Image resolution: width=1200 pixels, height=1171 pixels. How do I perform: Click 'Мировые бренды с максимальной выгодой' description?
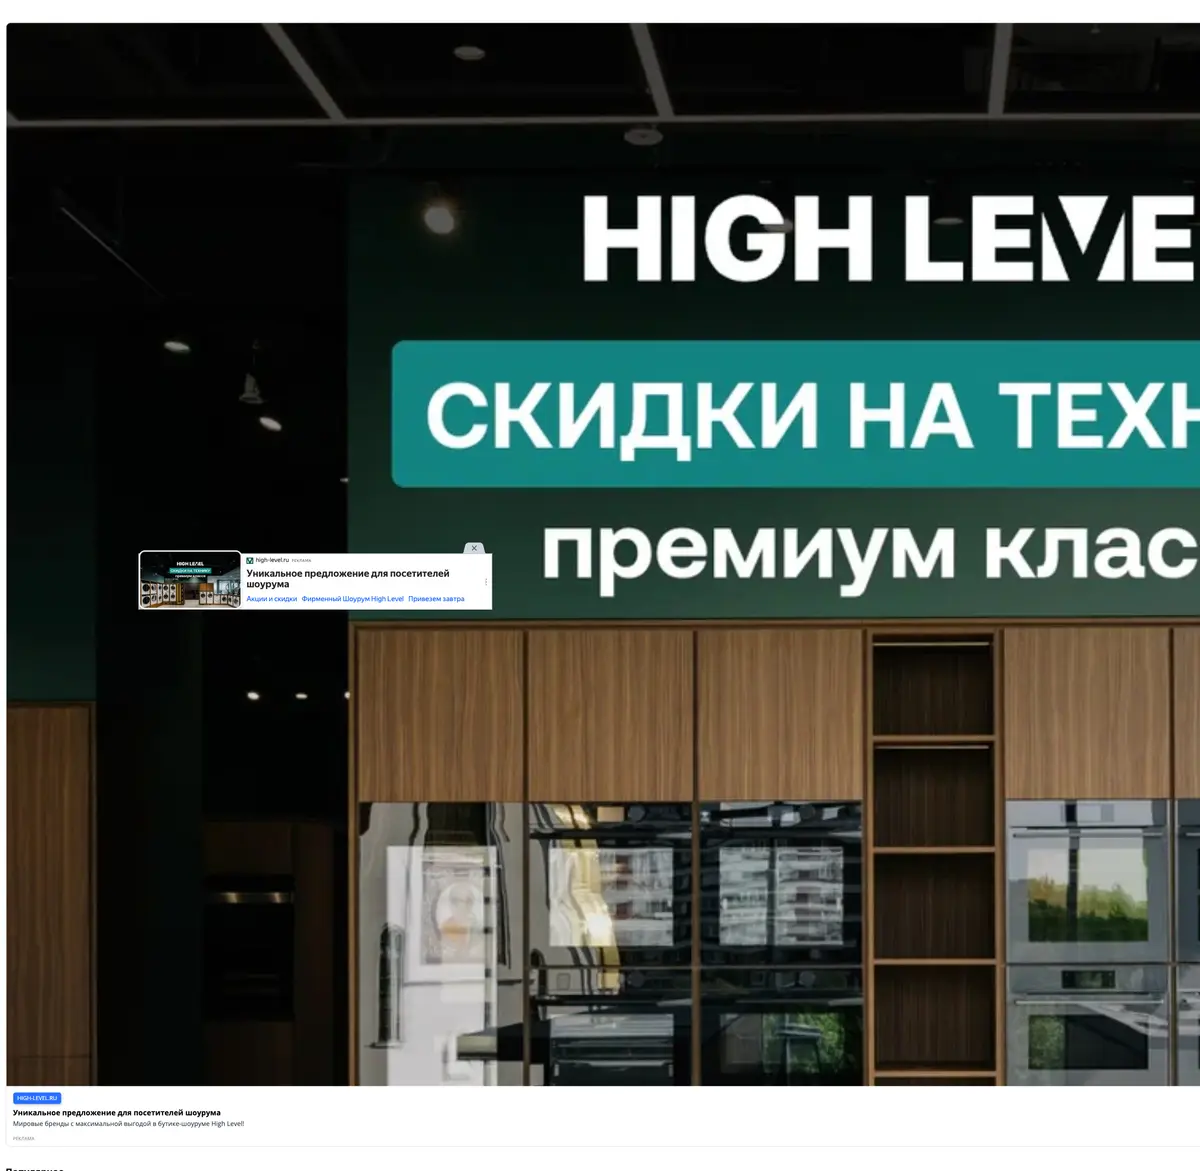coord(128,1124)
